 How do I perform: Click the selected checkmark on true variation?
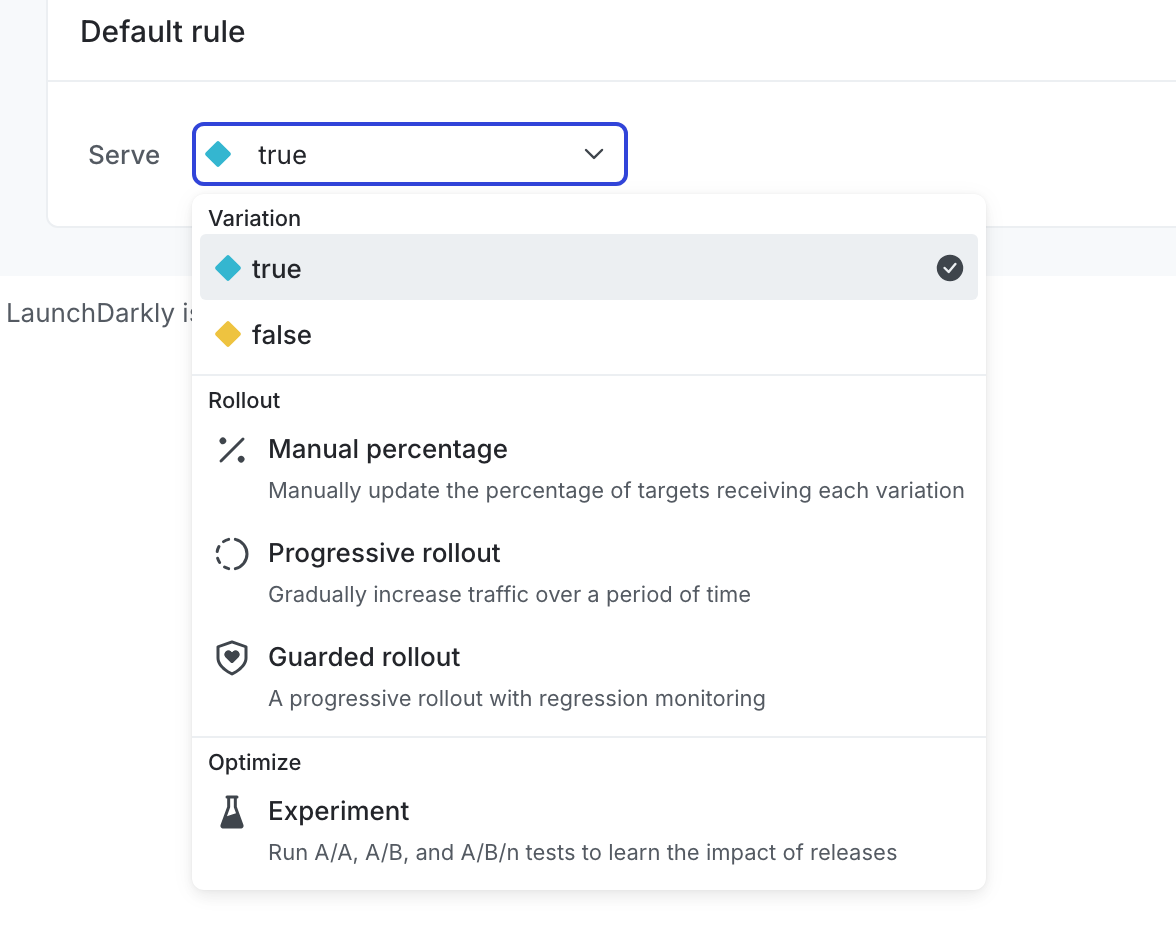(949, 268)
